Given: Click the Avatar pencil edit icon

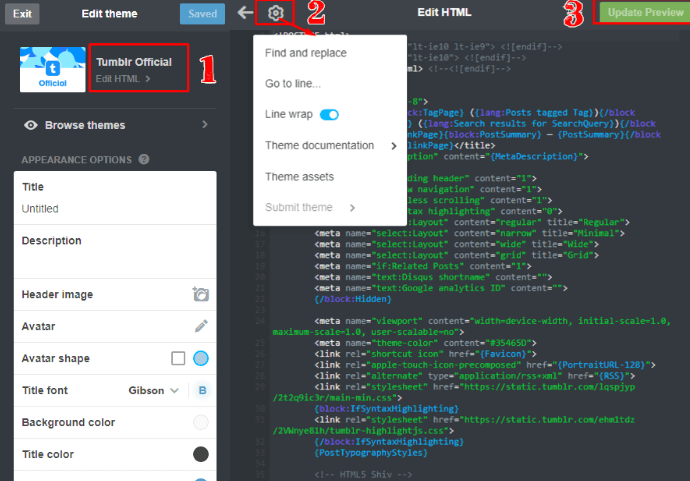Looking at the screenshot, I should [x=201, y=326].
